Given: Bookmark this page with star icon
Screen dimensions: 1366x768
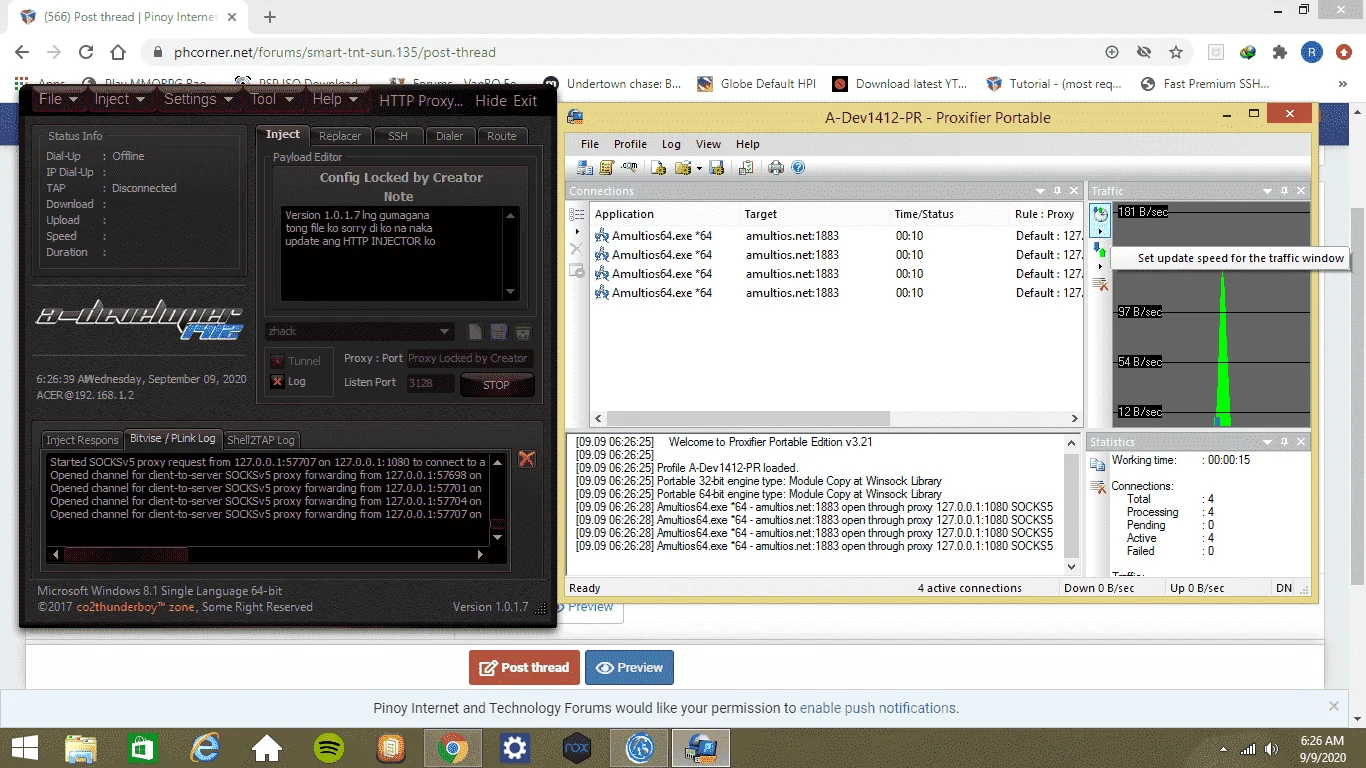Looking at the screenshot, I should coord(1176,52).
